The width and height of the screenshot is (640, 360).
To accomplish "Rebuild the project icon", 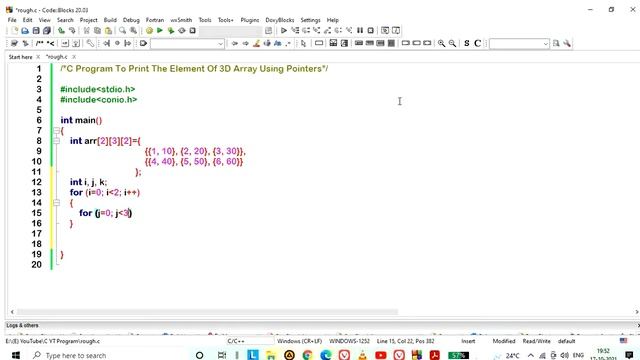I will coord(182,31).
